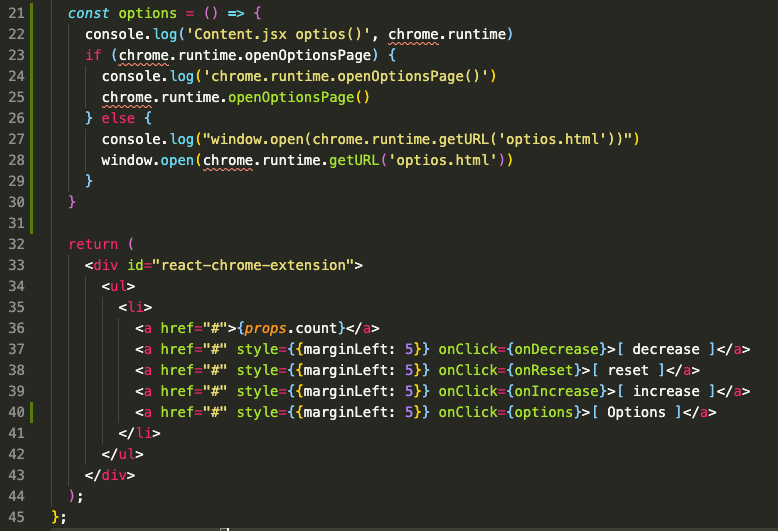Click the closing '};' on line 45
Viewport: 778px width, 531px height.
pos(59,517)
